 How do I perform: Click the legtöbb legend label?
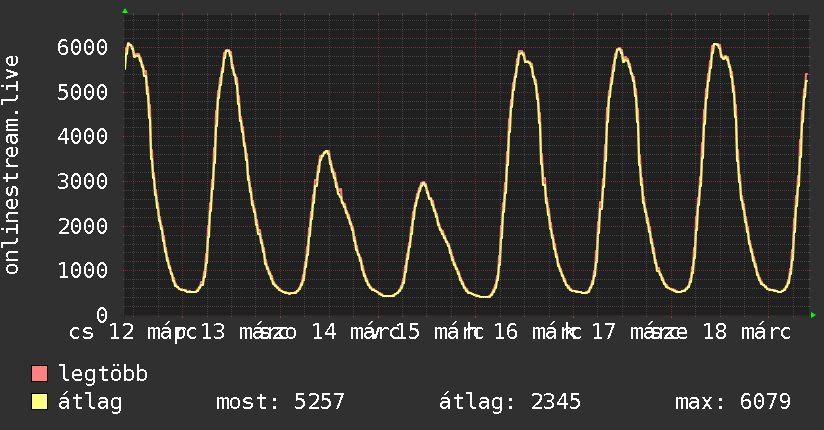tap(103, 373)
